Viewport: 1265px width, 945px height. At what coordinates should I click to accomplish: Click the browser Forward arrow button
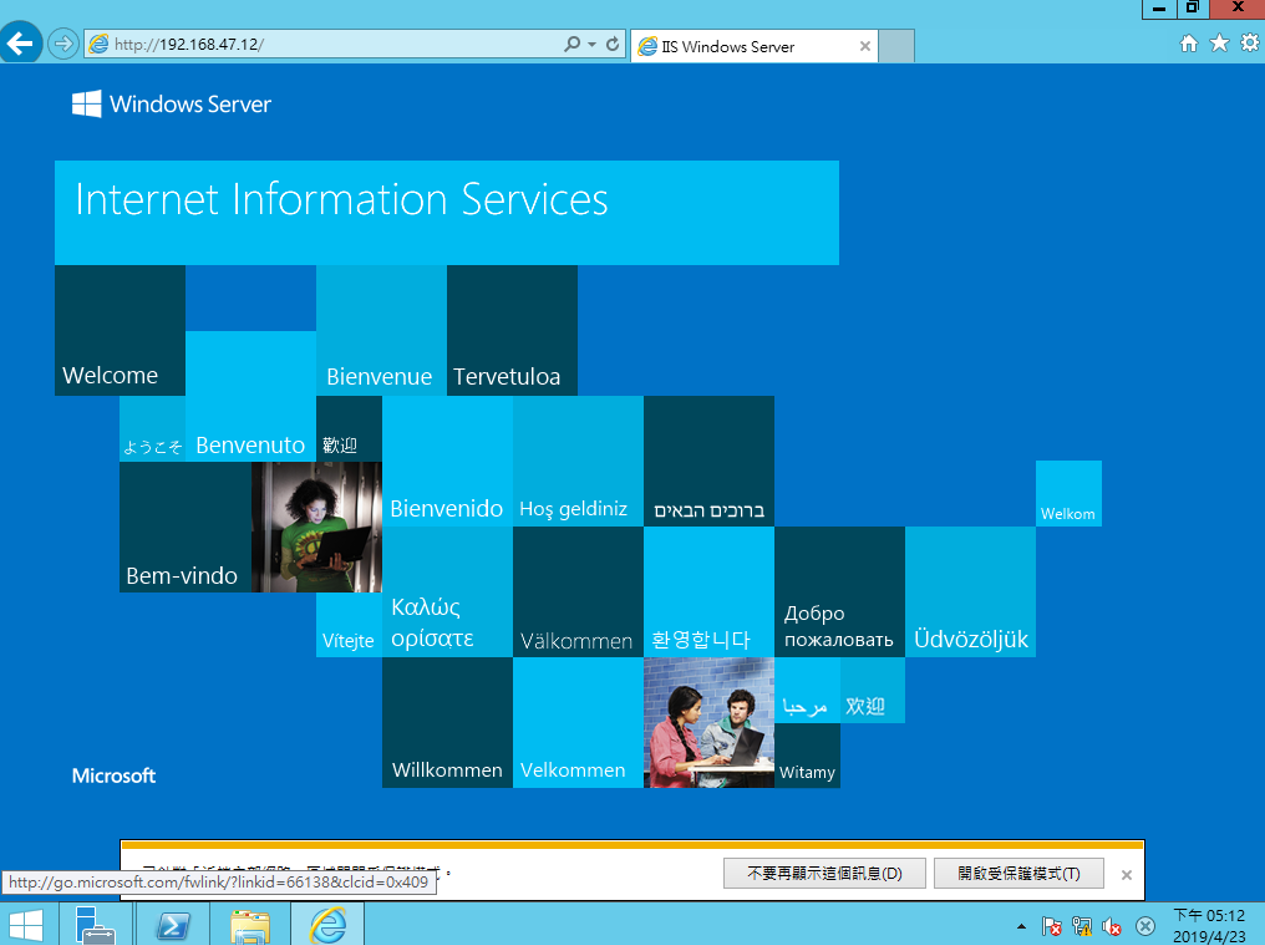pyautogui.click(x=63, y=44)
